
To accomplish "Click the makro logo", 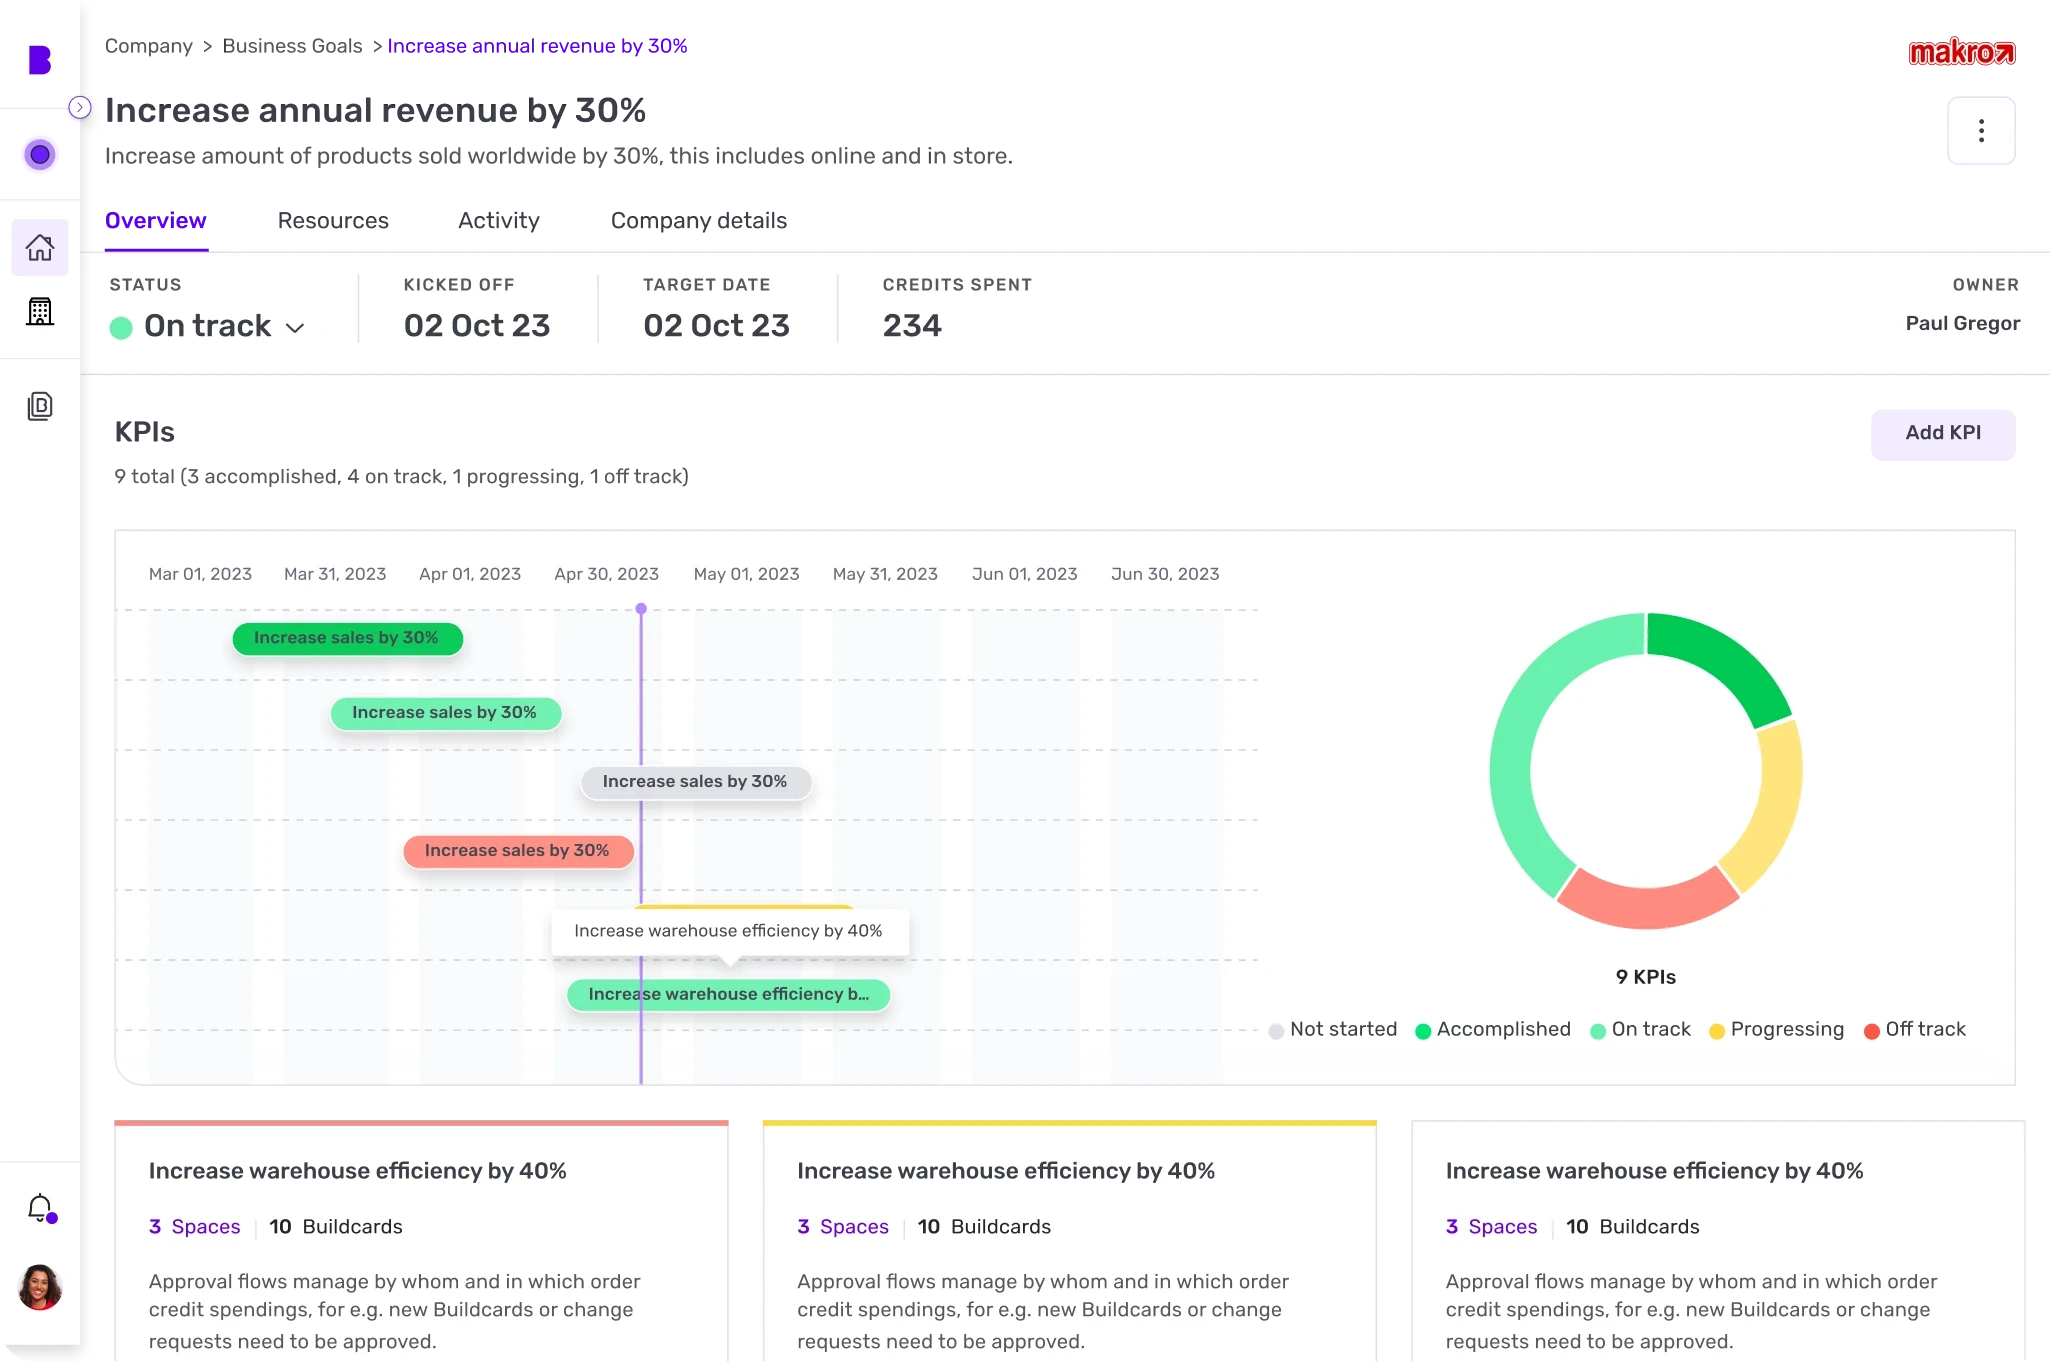I will [x=1962, y=52].
